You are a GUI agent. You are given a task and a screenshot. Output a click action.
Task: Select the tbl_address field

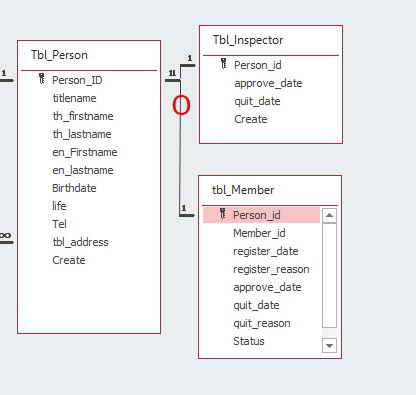point(80,242)
